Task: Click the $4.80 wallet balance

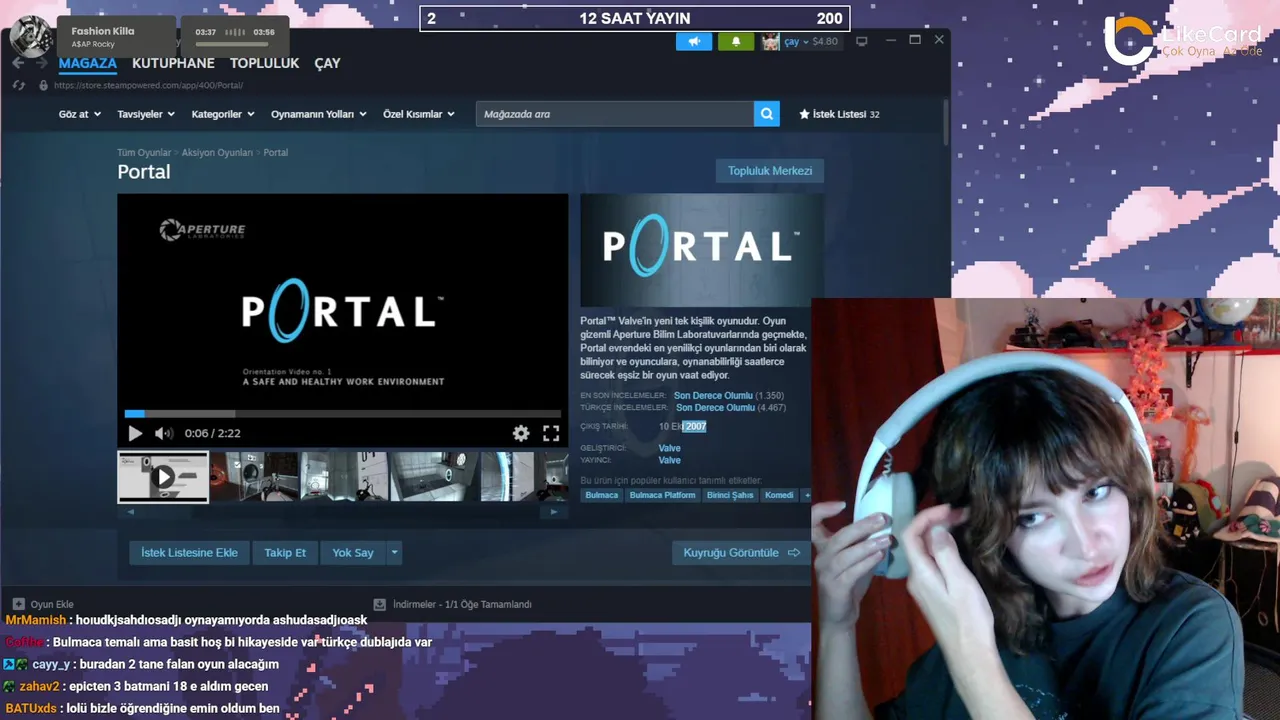Action: (825, 42)
